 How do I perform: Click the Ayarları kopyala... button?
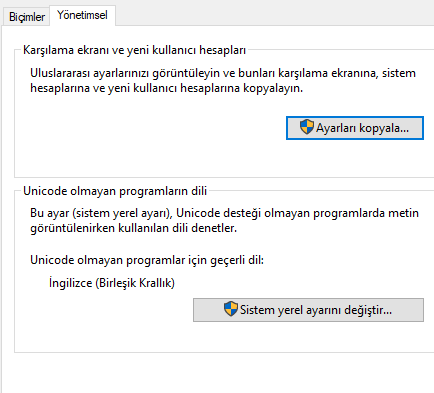tap(355, 128)
